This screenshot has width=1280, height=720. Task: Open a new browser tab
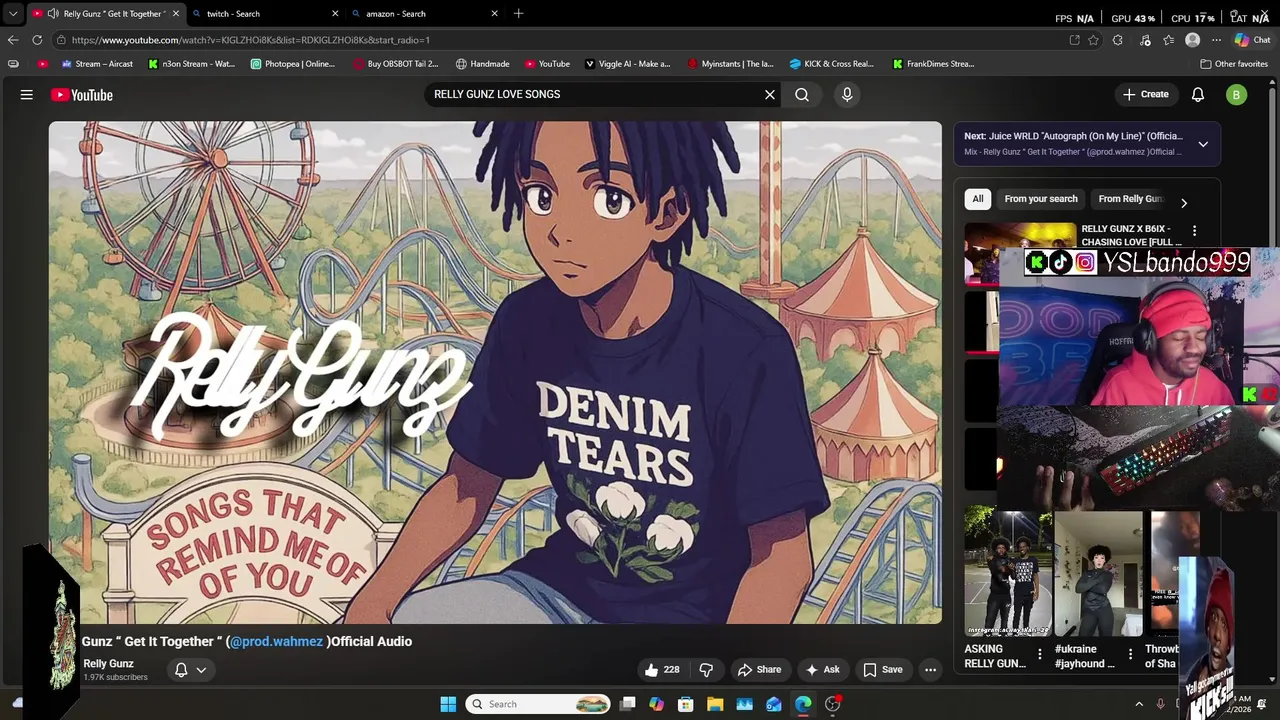[518, 14]
